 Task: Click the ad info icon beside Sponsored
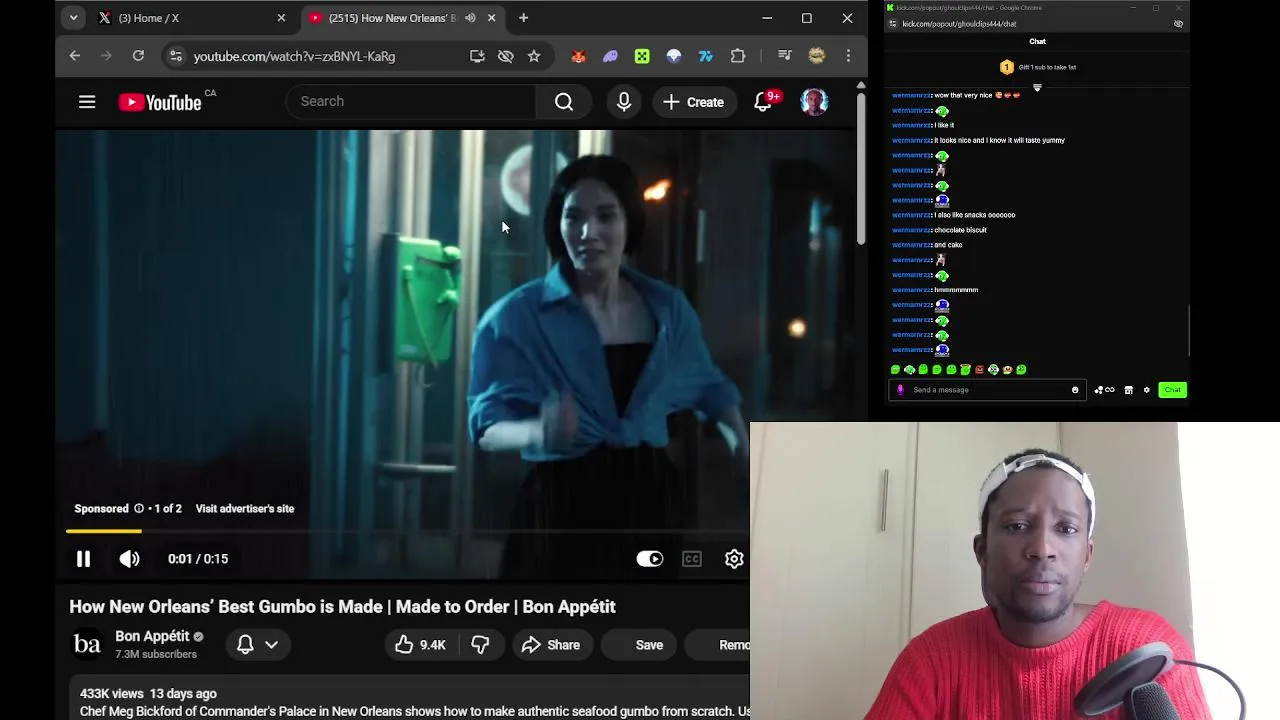point(139,509)
